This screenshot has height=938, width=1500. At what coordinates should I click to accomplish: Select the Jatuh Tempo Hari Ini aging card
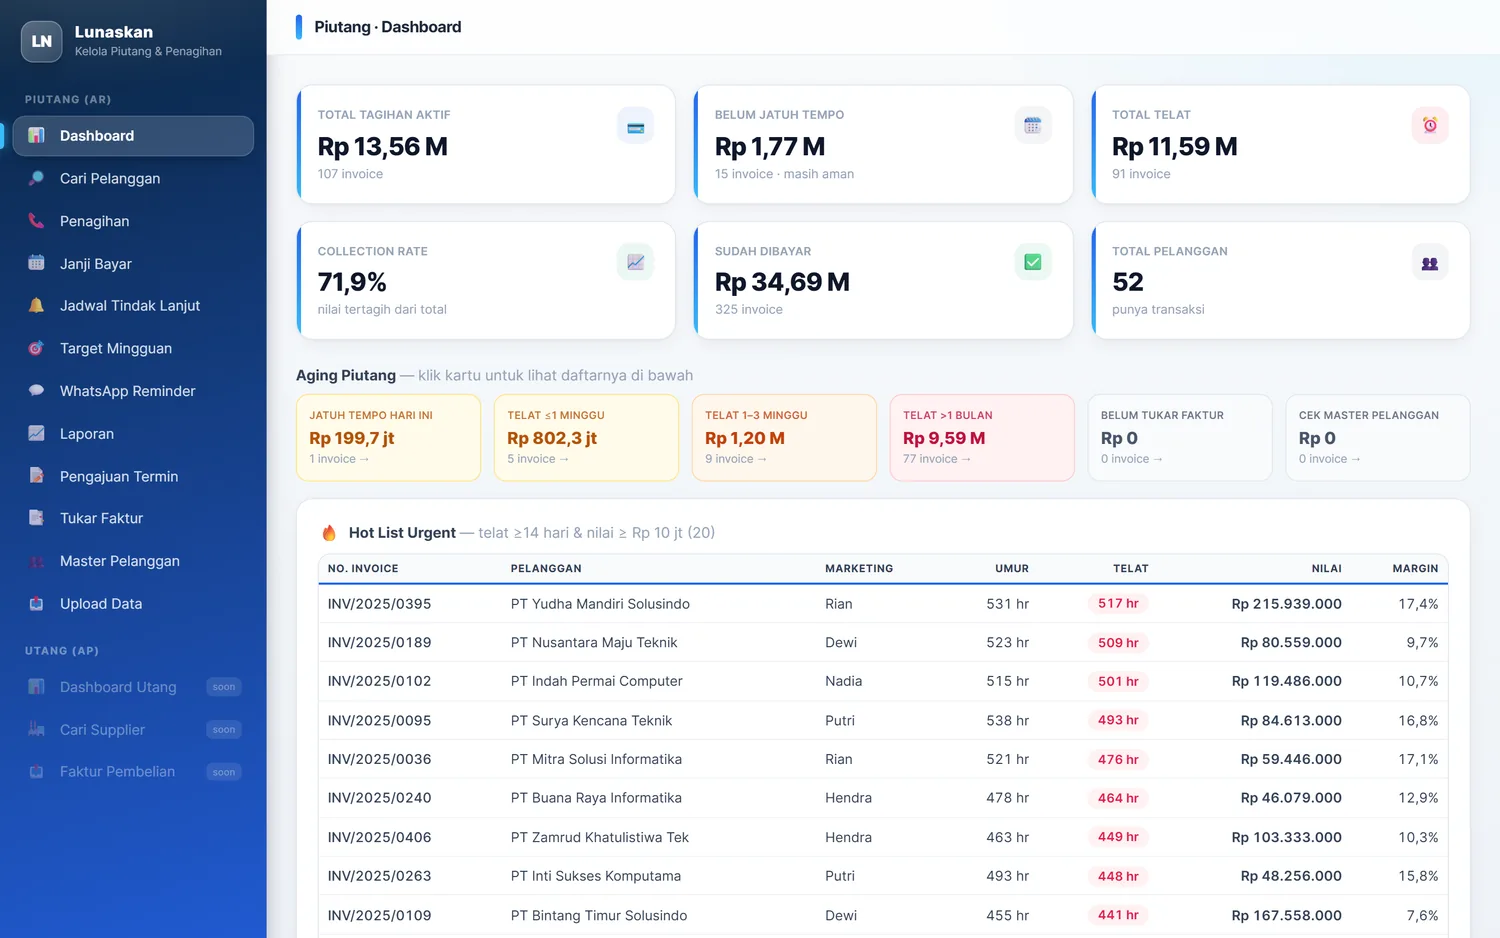[388, 437]
